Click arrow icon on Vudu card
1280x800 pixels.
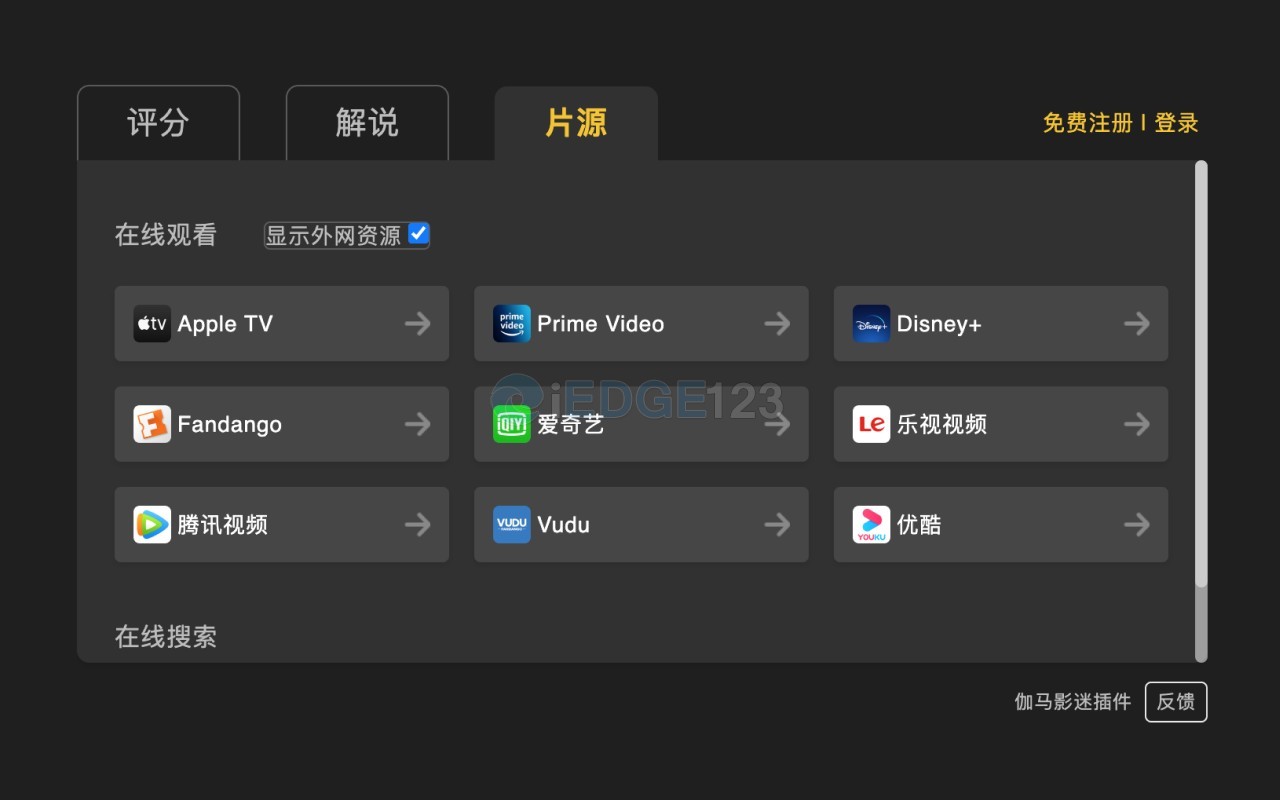coord(777,525)
